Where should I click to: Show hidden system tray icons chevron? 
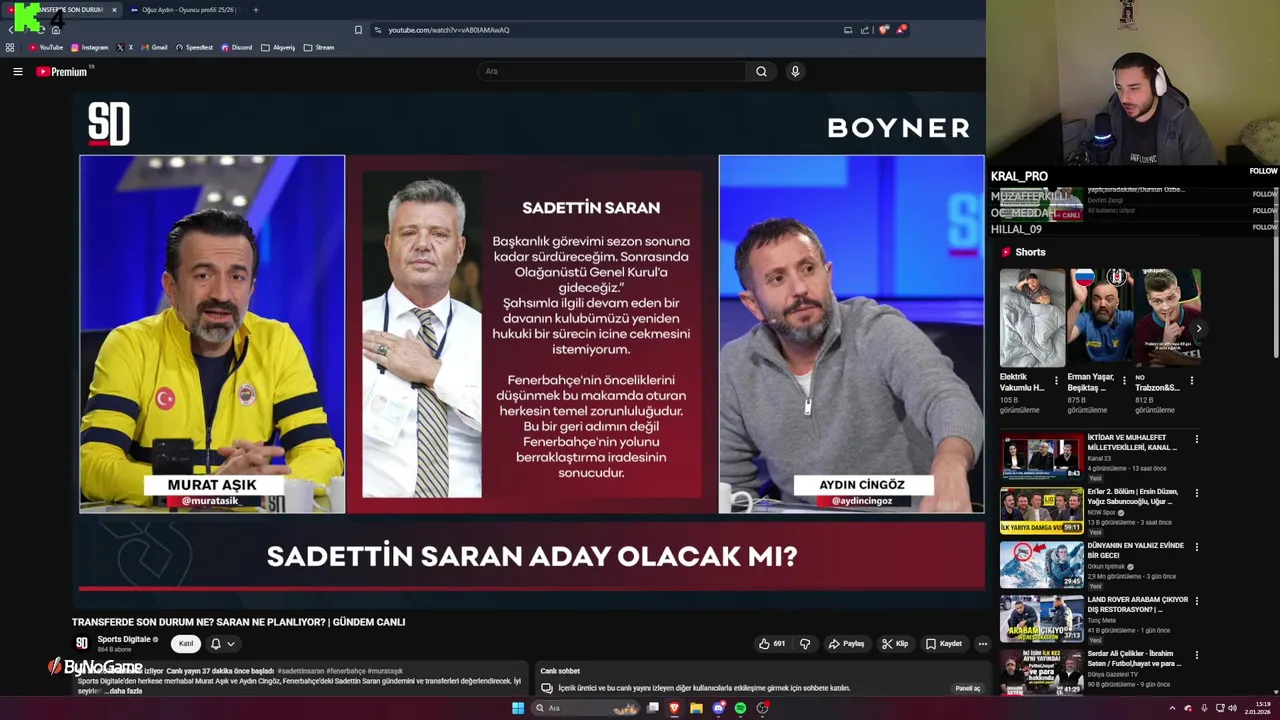coord(1172,708)
